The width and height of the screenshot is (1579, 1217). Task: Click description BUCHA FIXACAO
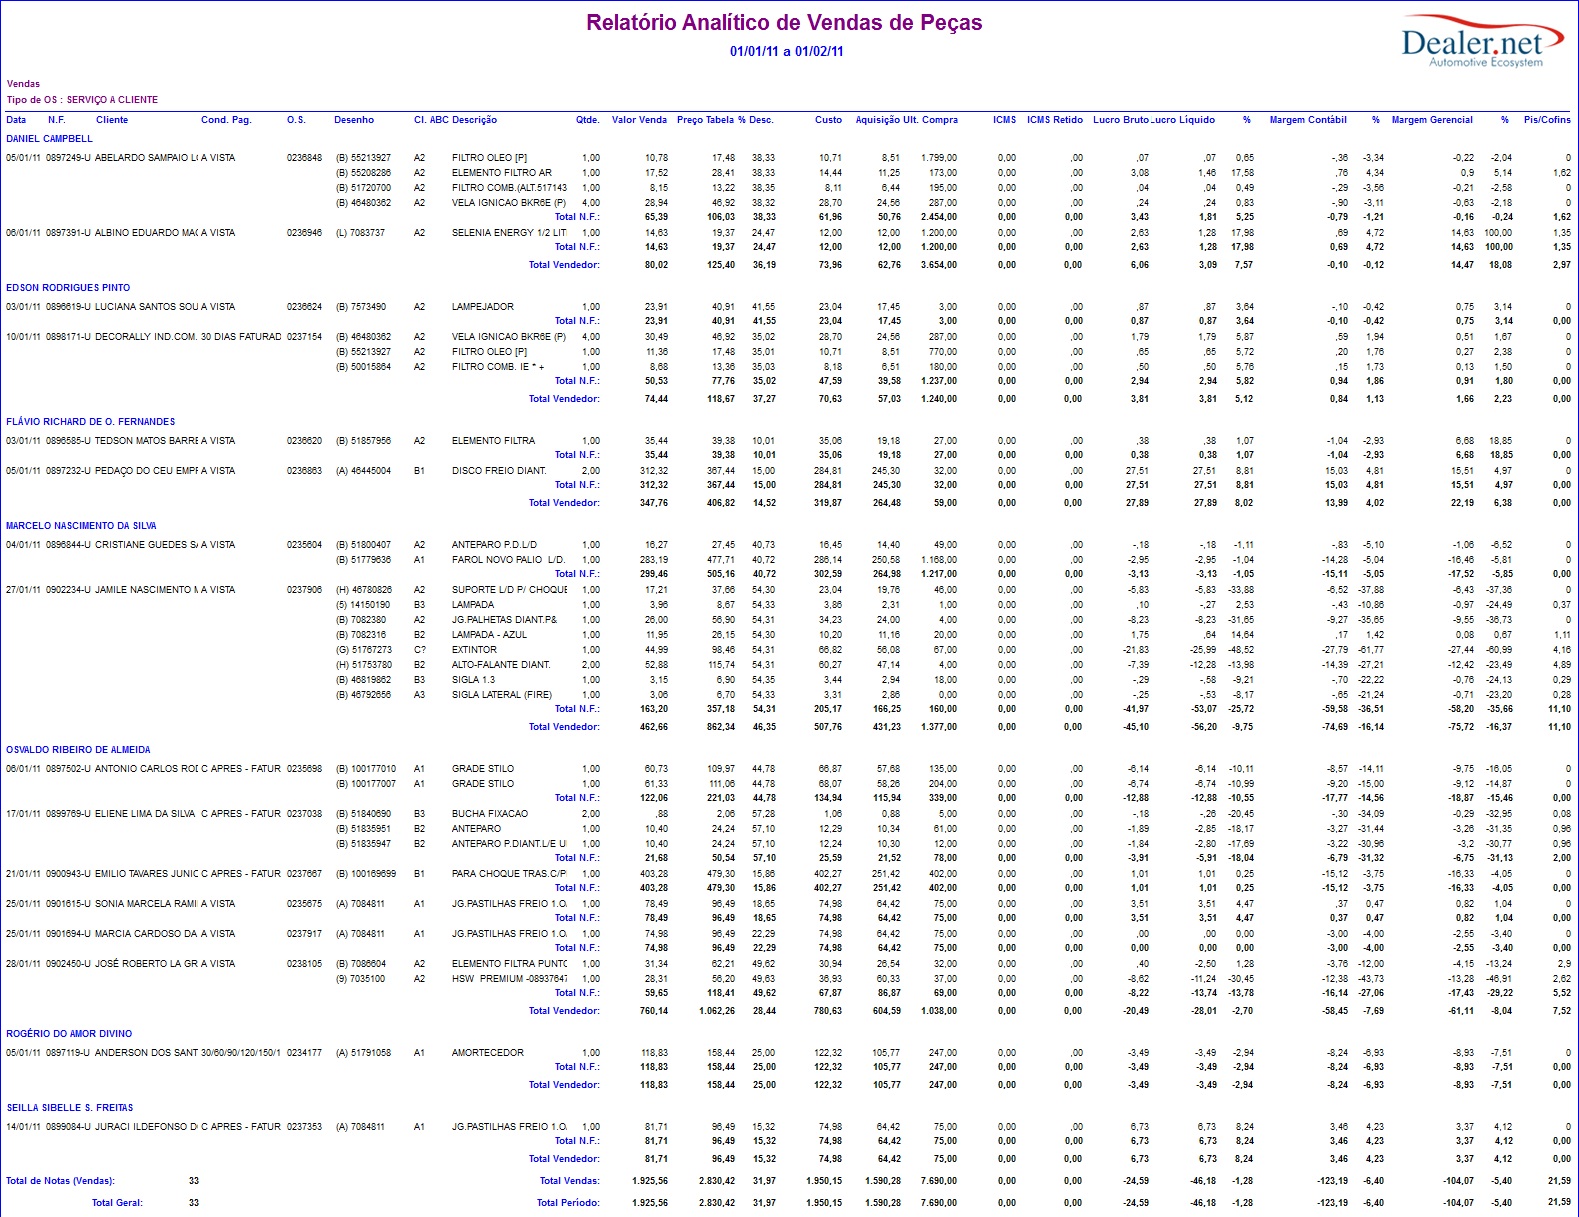click(x=489, y=814)
